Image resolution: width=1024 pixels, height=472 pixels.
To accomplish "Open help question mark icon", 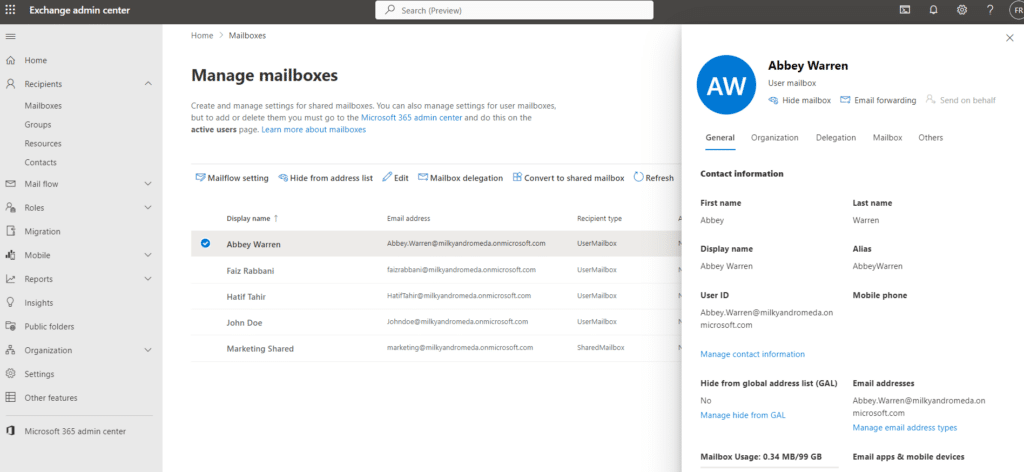I will click(x=990, y=10).
